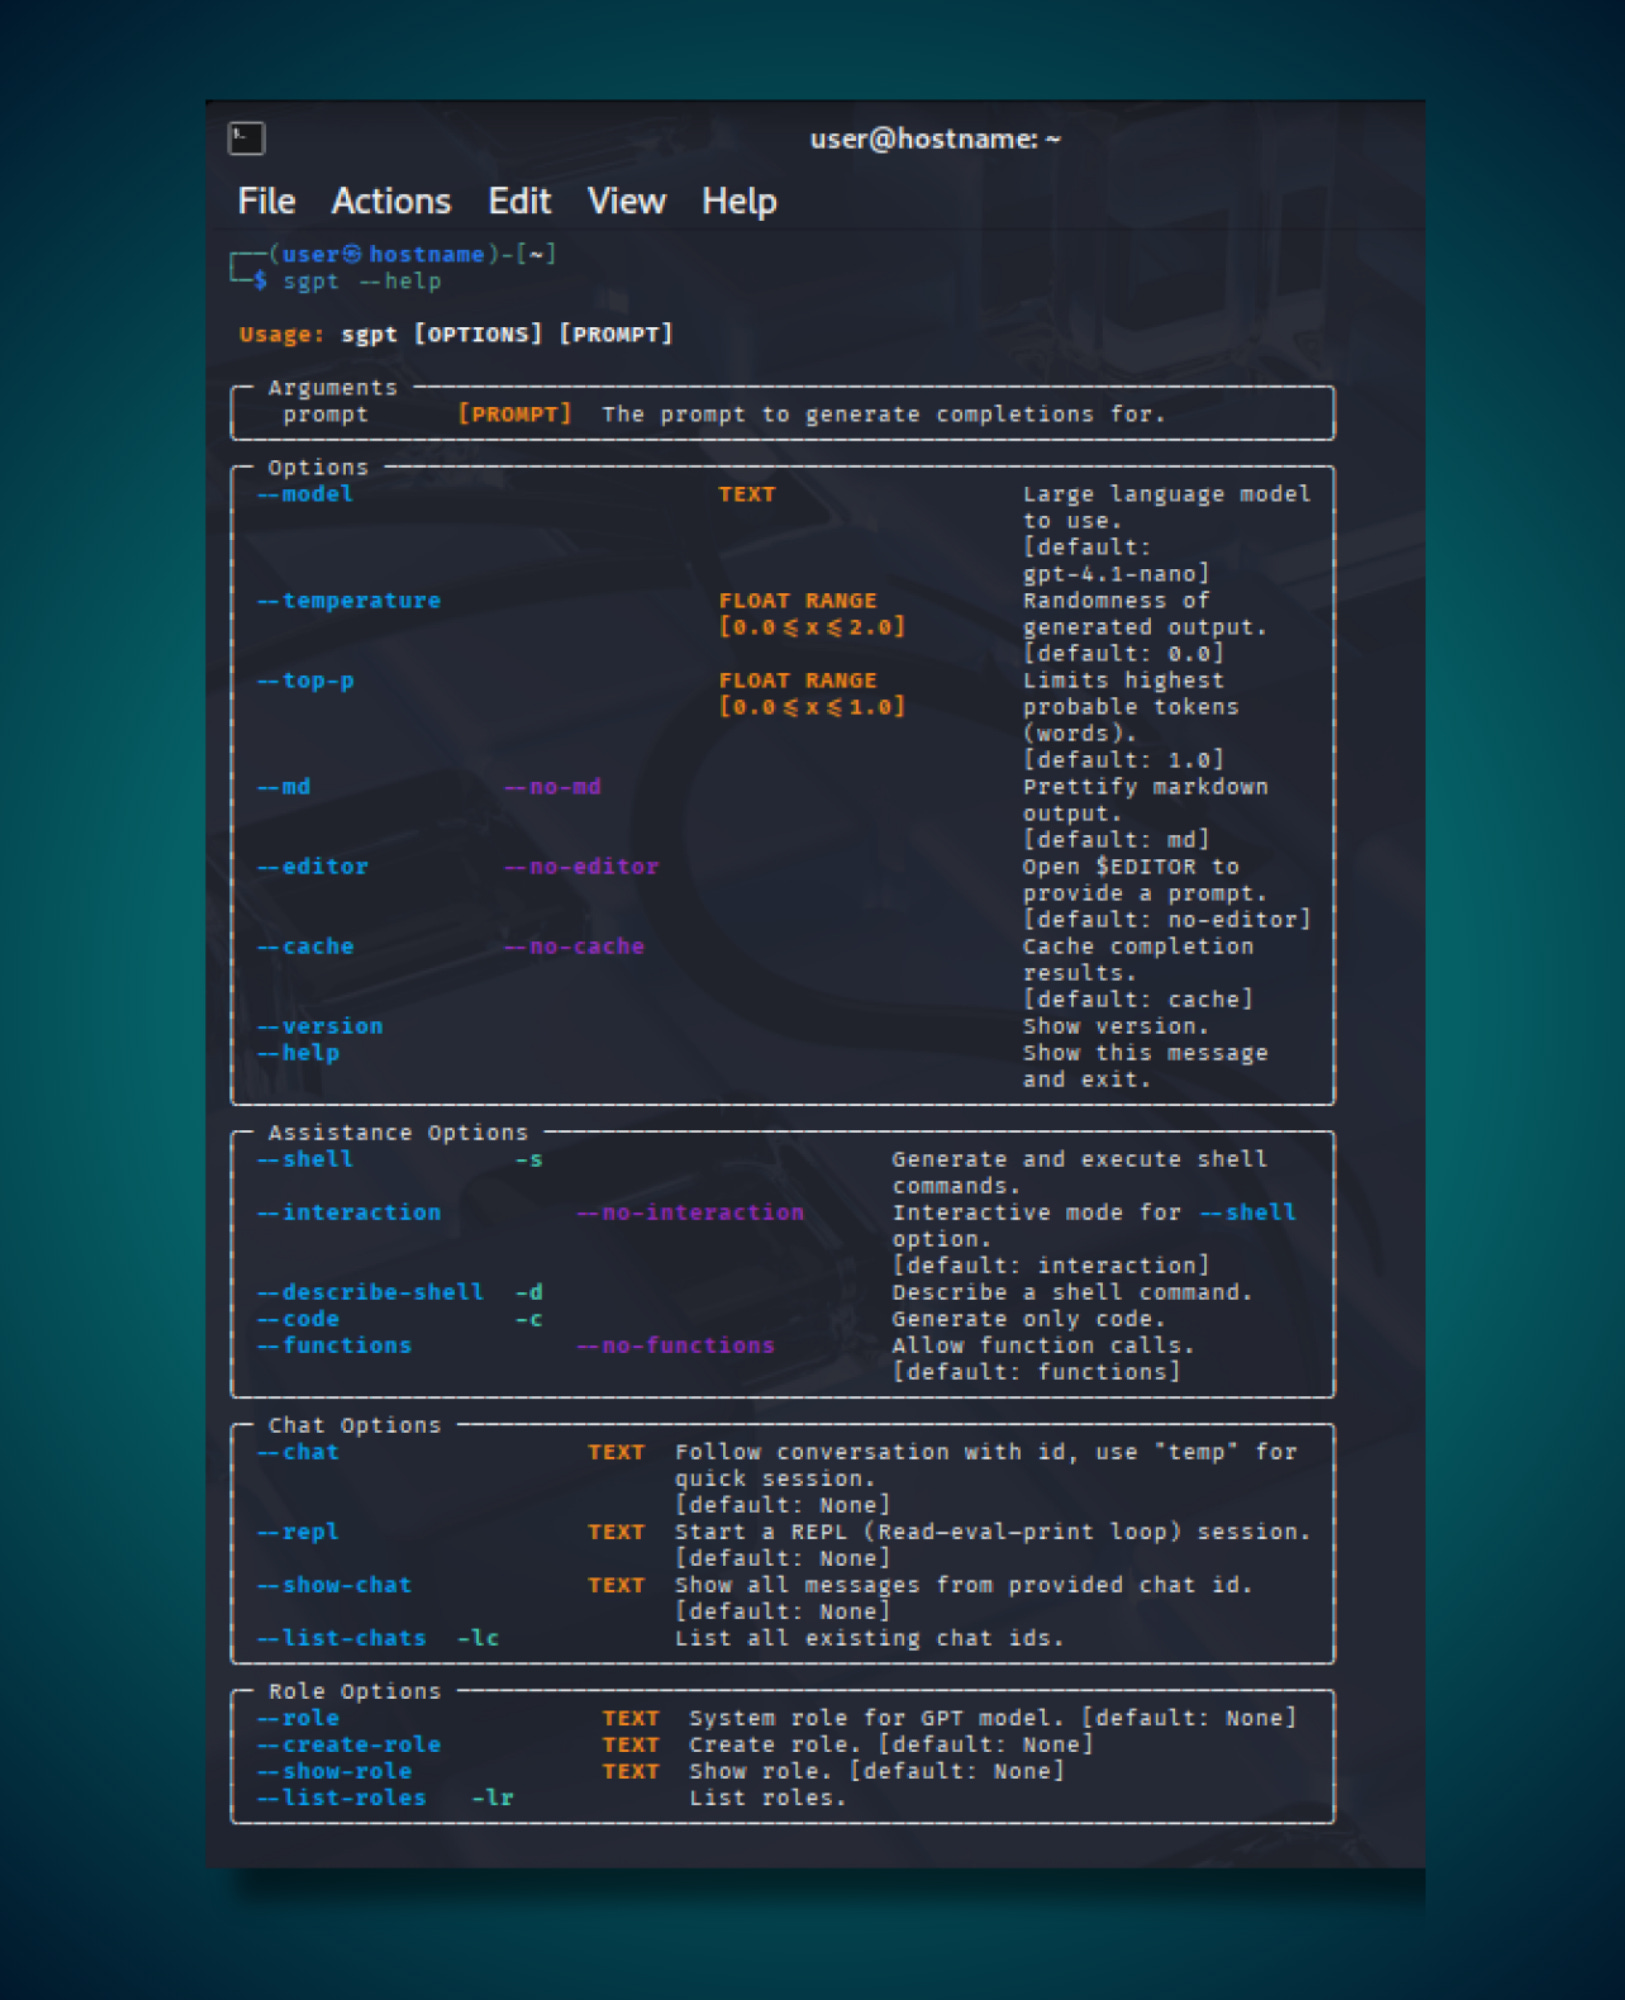
Task: Click the '--help' option in Options box
Action: click(x=298, y=1053)
